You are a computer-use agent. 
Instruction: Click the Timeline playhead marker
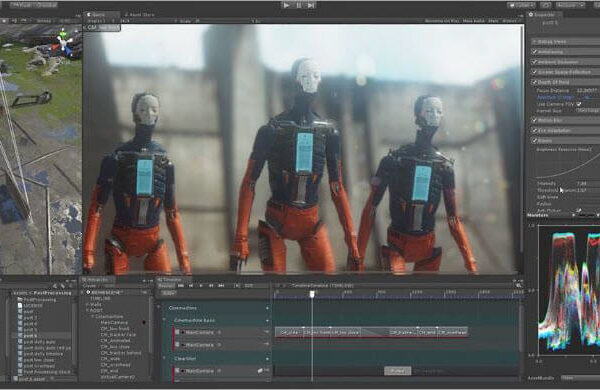312,294
